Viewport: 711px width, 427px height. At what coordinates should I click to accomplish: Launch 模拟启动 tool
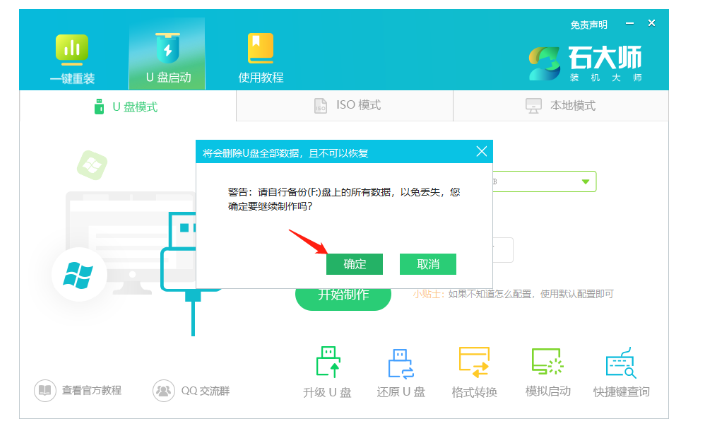tap(547, 362)
